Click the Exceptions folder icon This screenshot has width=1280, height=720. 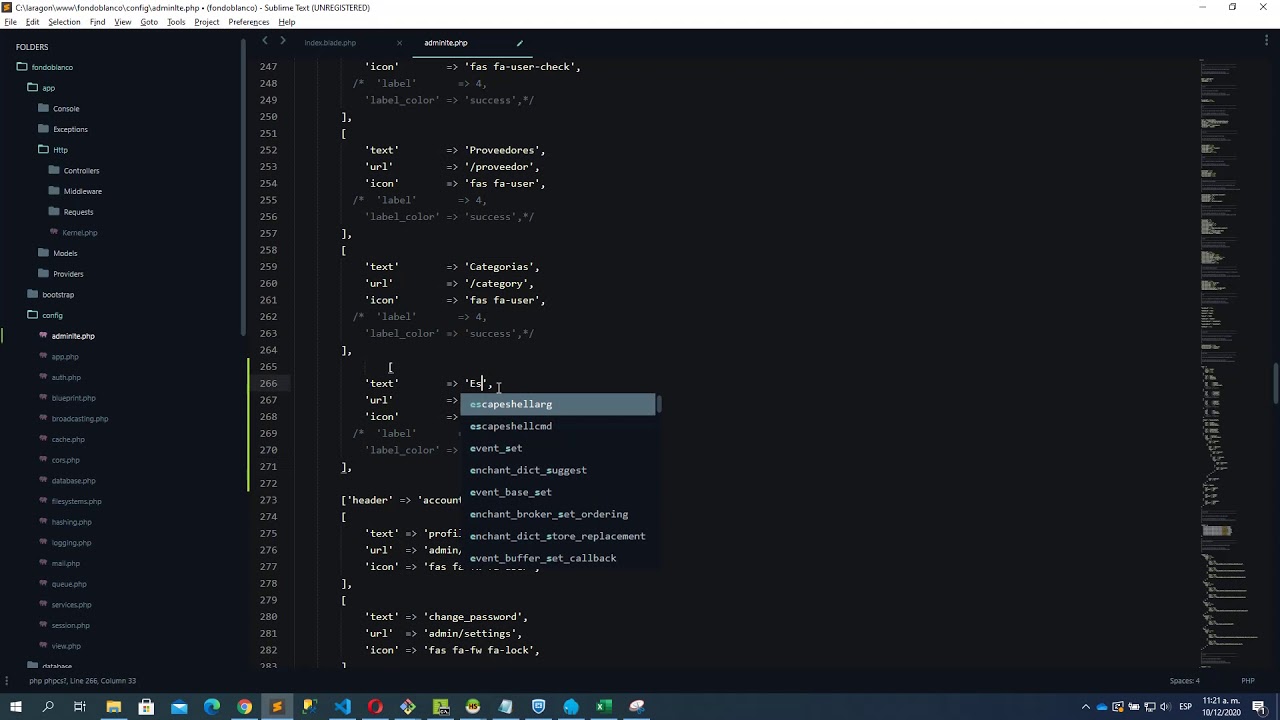pos(43,129)
